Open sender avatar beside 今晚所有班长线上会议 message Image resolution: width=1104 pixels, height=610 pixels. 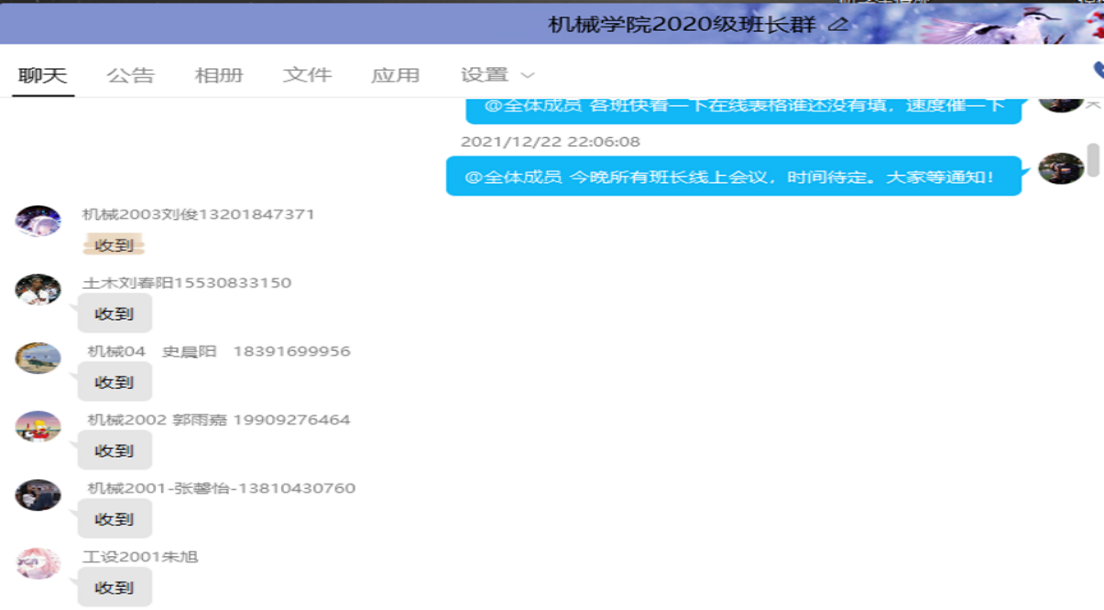(1061, 169)
